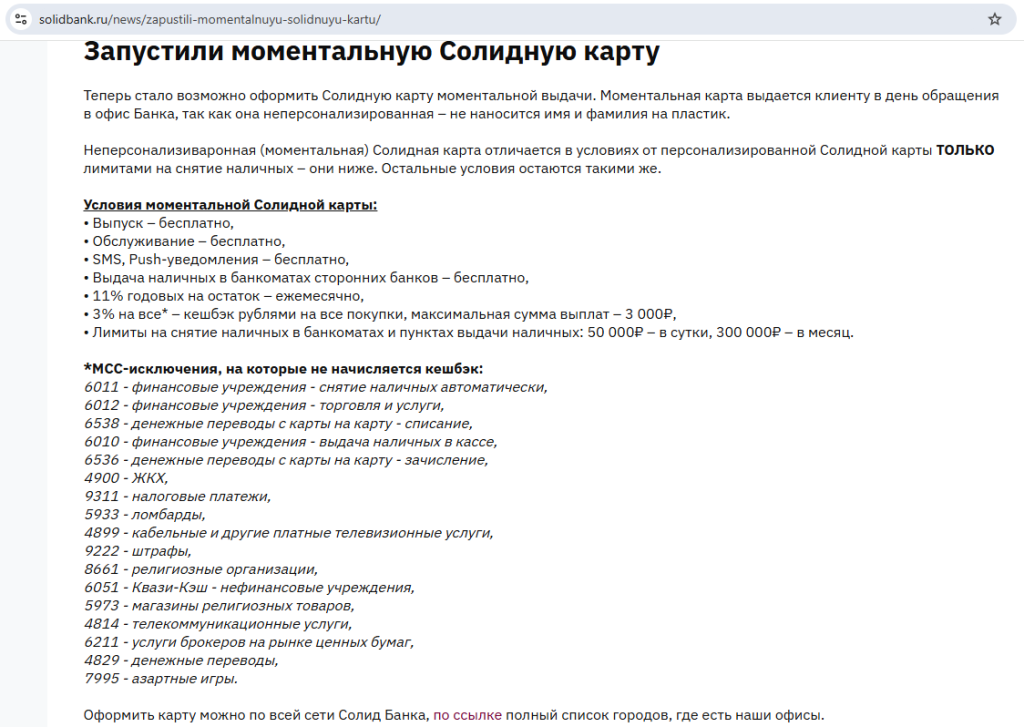Click the bold word 'ТОЛЬКО'

tap(965, 150)
